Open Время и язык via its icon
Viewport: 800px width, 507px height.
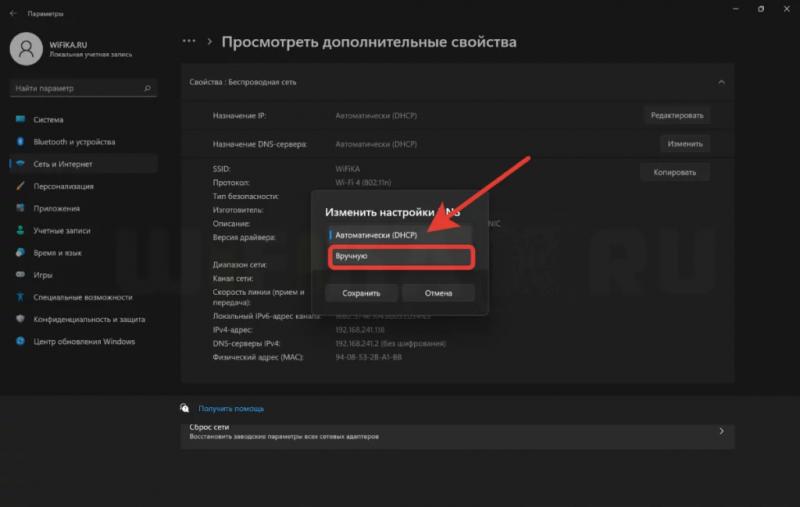point(21,252)
